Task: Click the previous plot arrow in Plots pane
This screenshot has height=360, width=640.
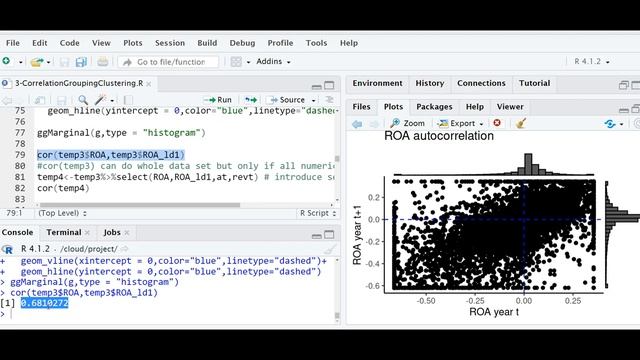Action: (357, 124)
